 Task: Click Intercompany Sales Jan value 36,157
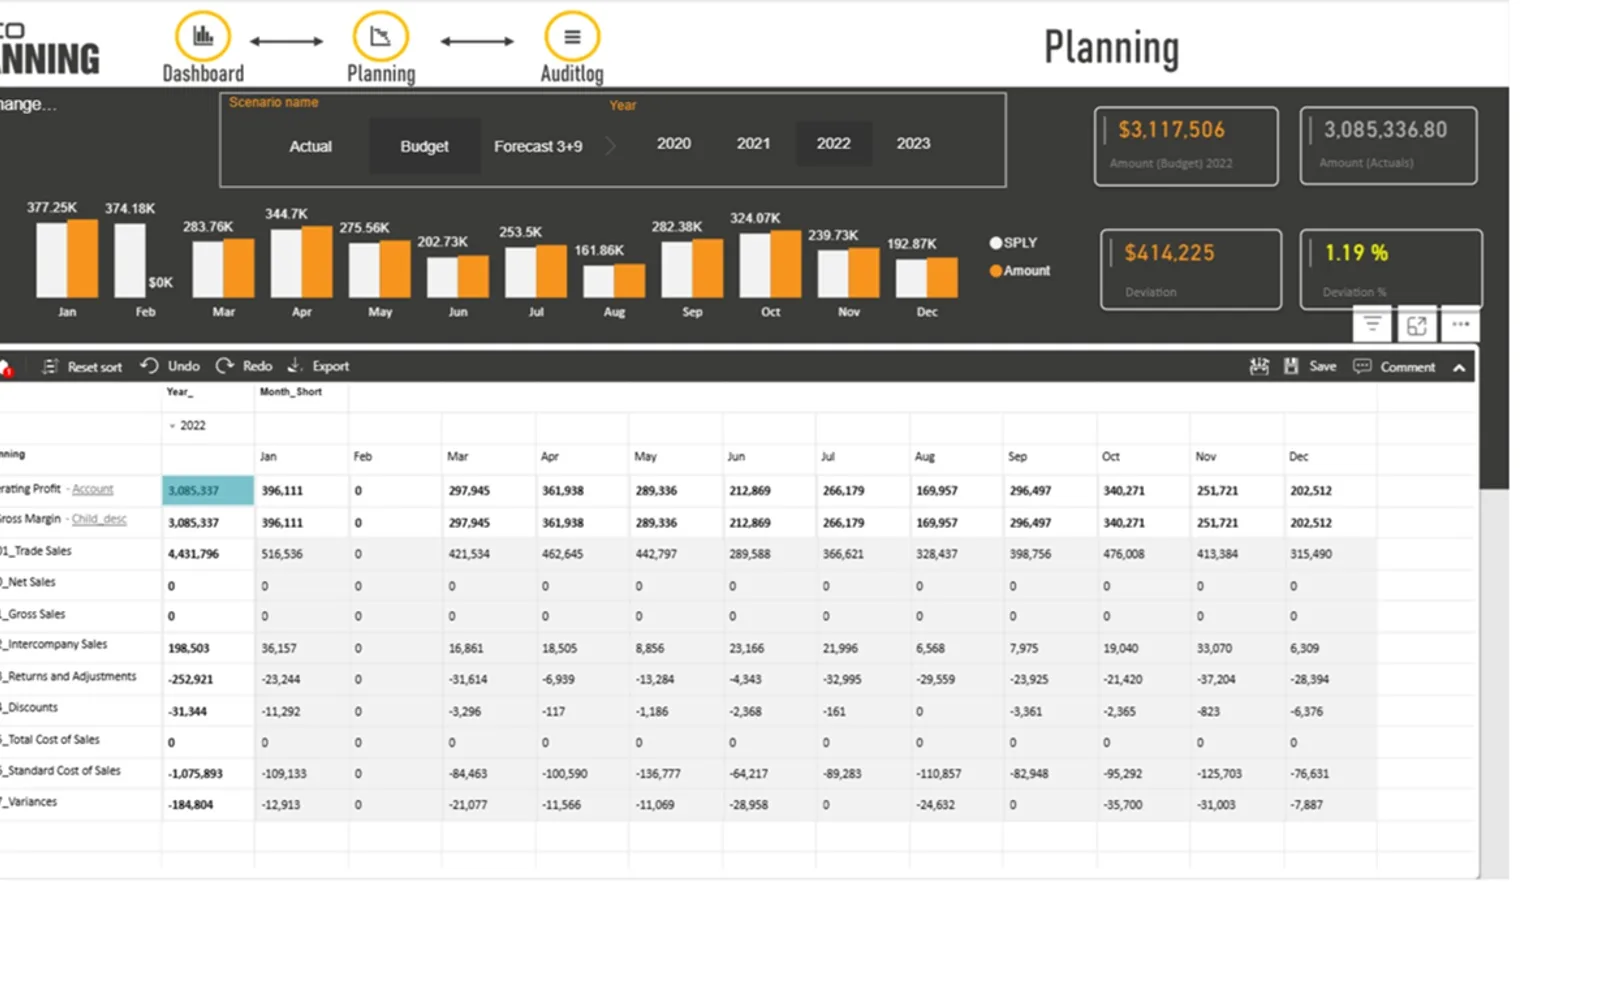point(301,648)
